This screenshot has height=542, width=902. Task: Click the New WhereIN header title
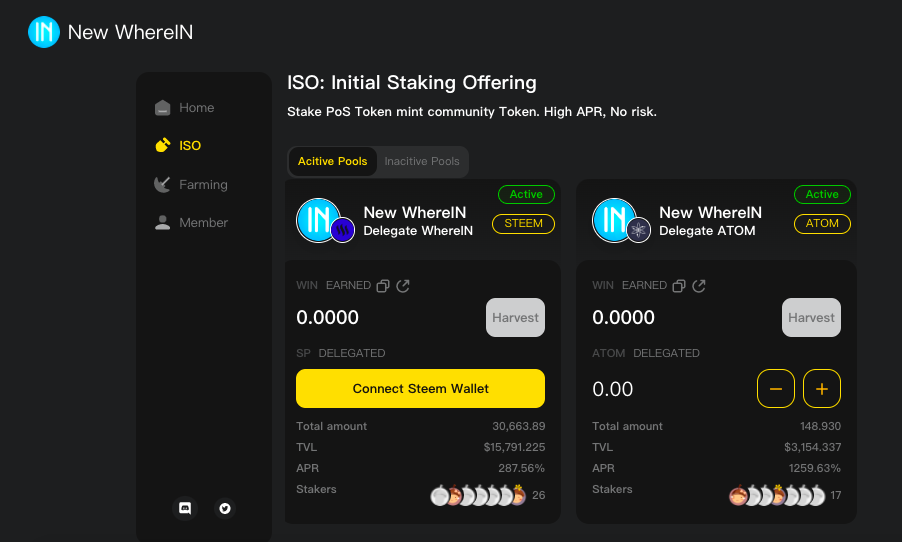click(x=131, y=32)
